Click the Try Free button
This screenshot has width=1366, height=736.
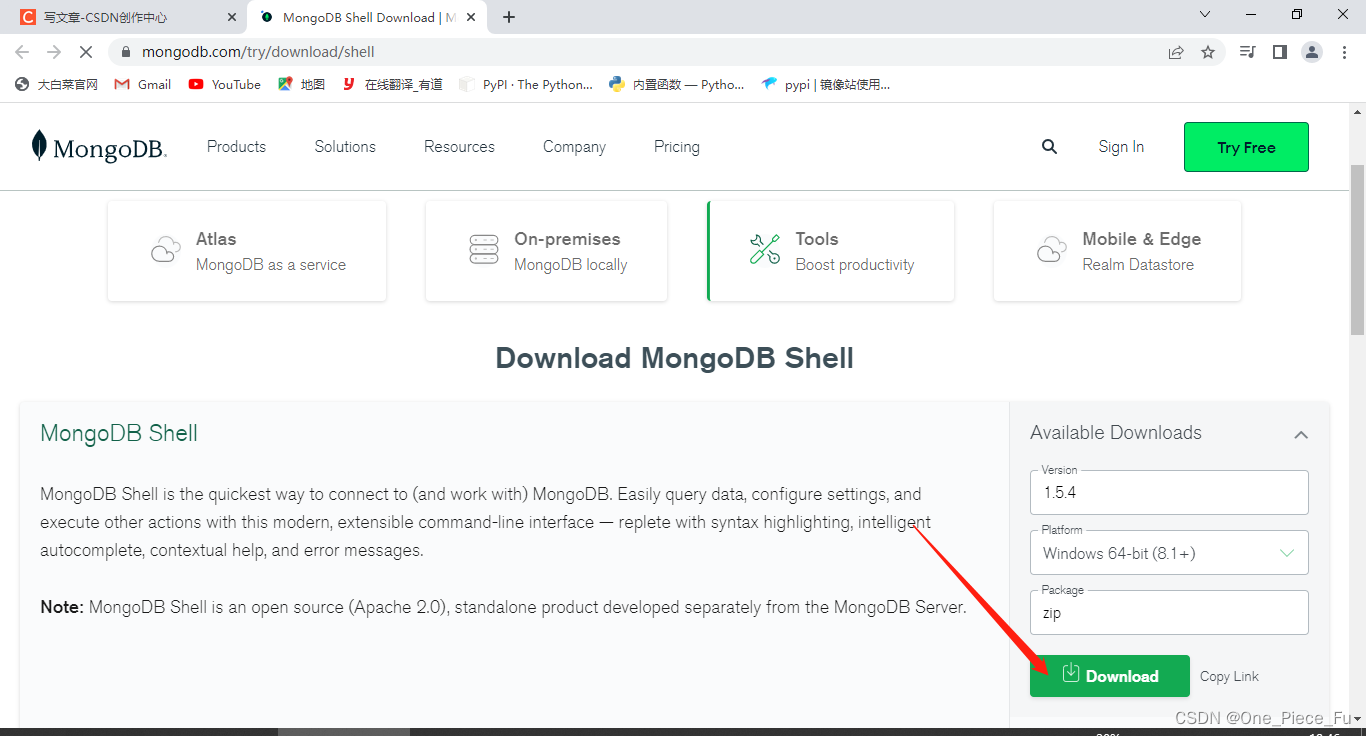(1246, 147)
